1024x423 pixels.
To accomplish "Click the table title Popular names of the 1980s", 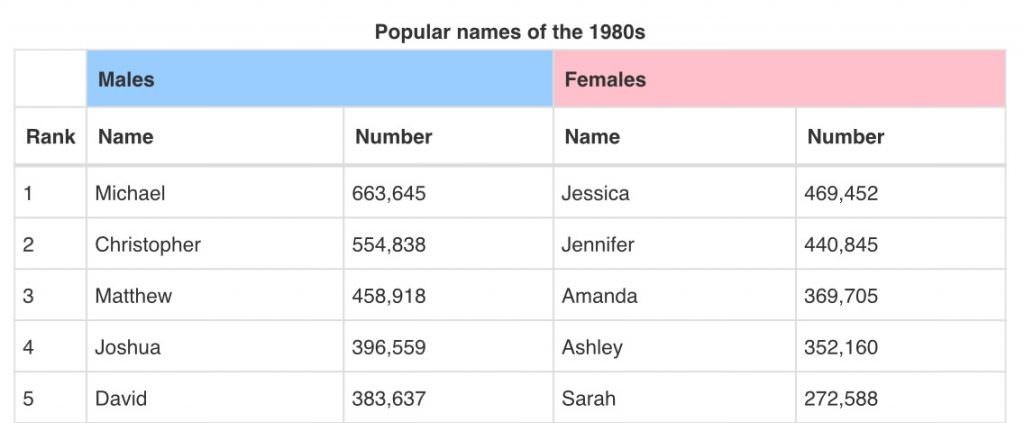I will tap(510, 31).
